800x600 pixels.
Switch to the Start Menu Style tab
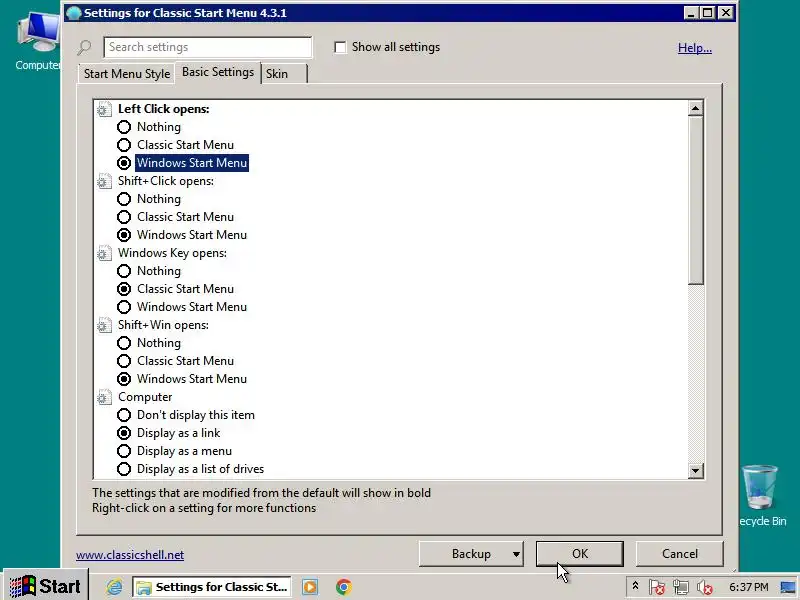coord(127,74)
